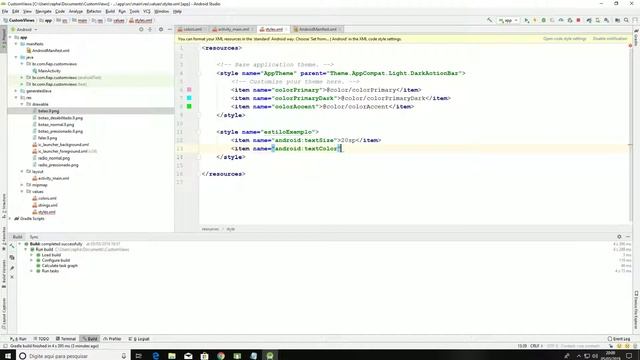Image resolution: width=640 pixels, height=360 pixels.
Task: Run the app with the play icon
Action: (527, 20)
